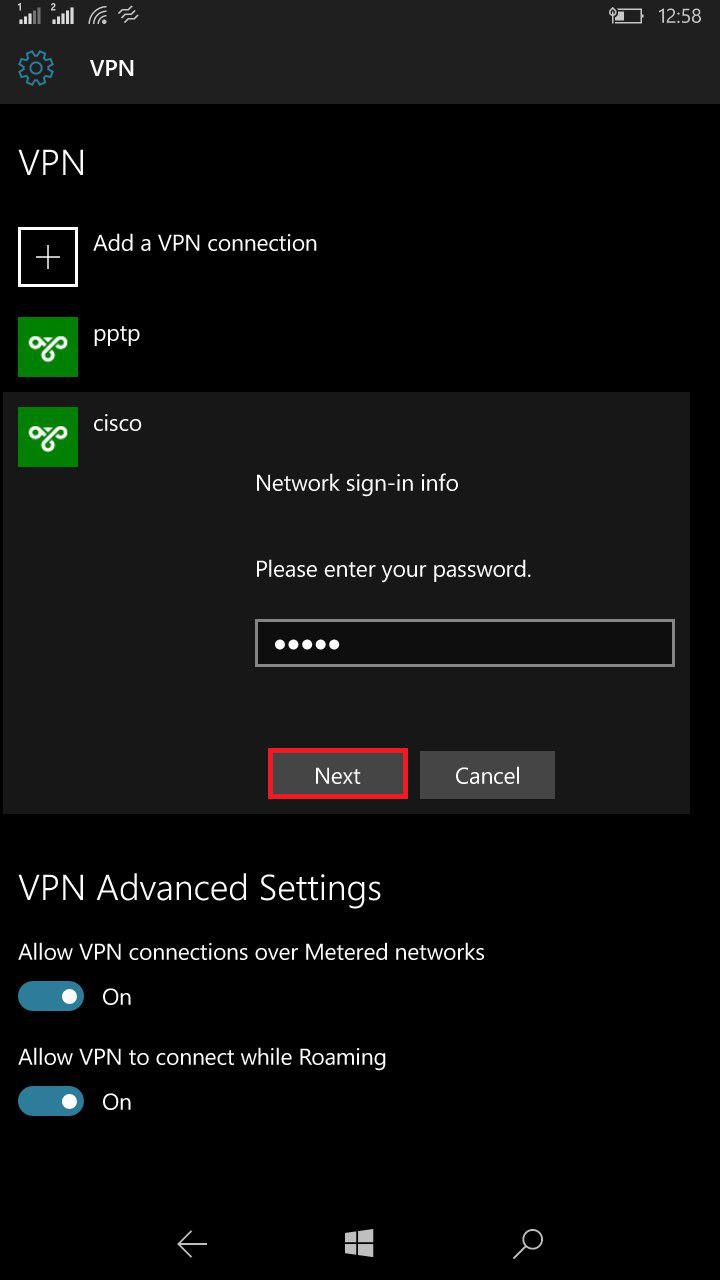The width and height of the screenshot is (720, 1280).
Task: Tap the cisco connection name
Action: coord(118,423)
